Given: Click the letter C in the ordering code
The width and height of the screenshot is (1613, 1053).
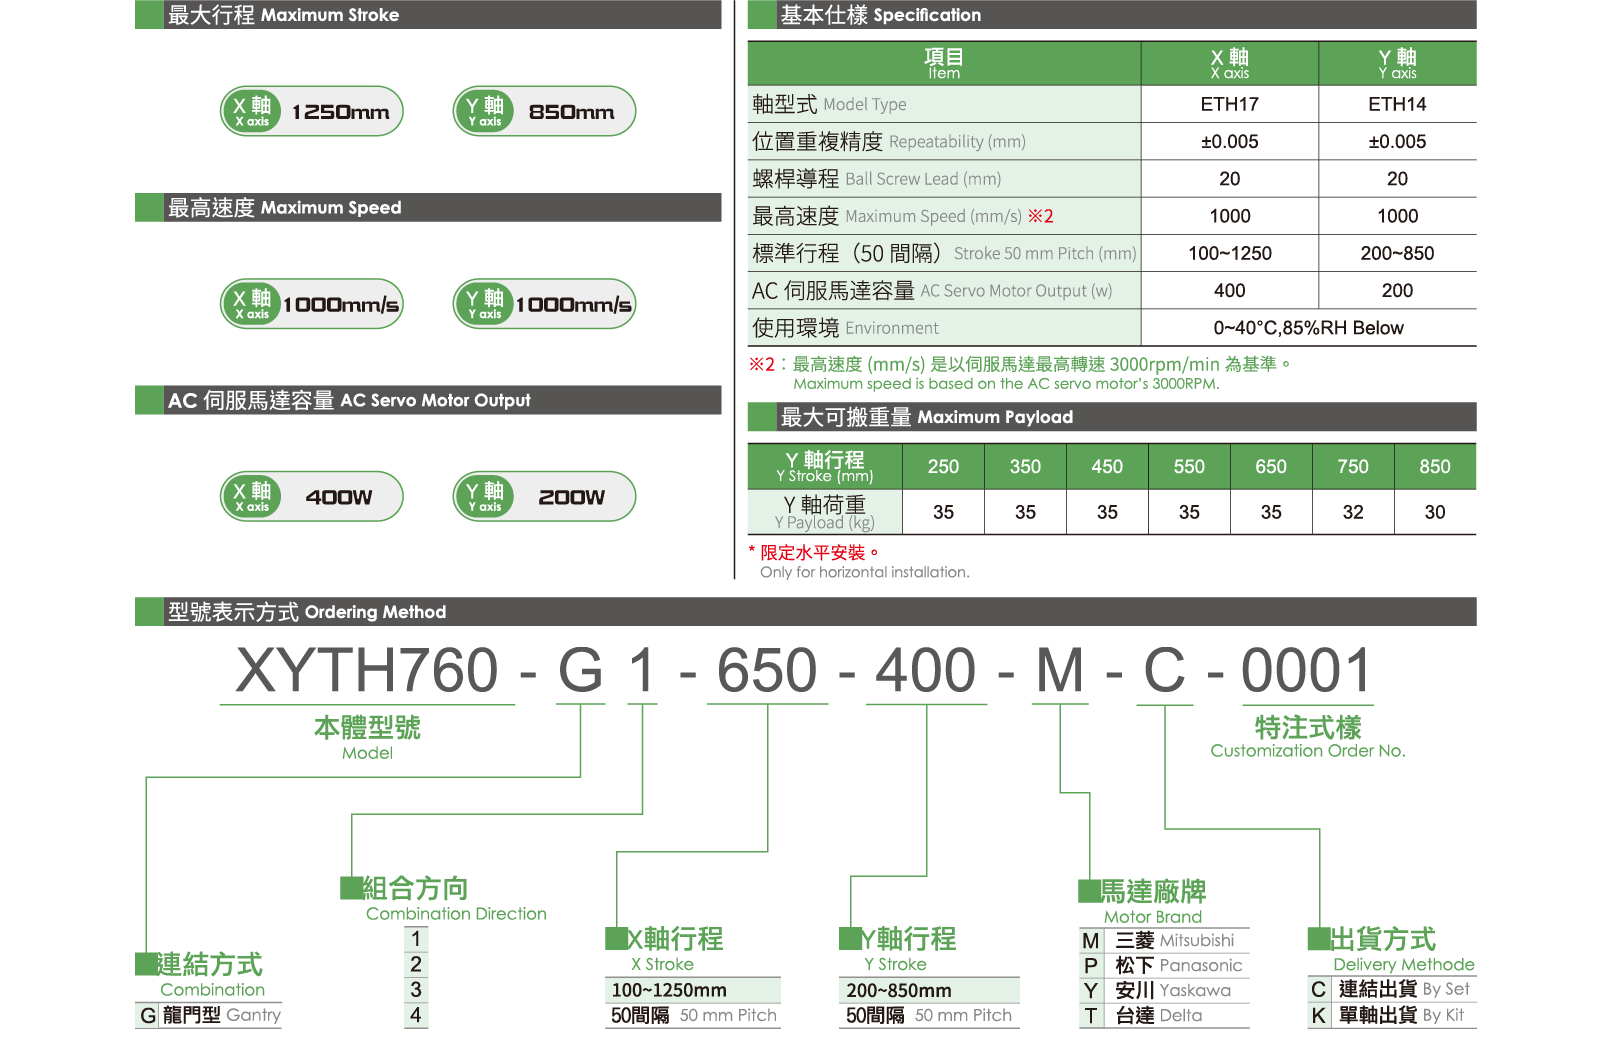Looking at the screenshot, I should (x=1165, y=670).
